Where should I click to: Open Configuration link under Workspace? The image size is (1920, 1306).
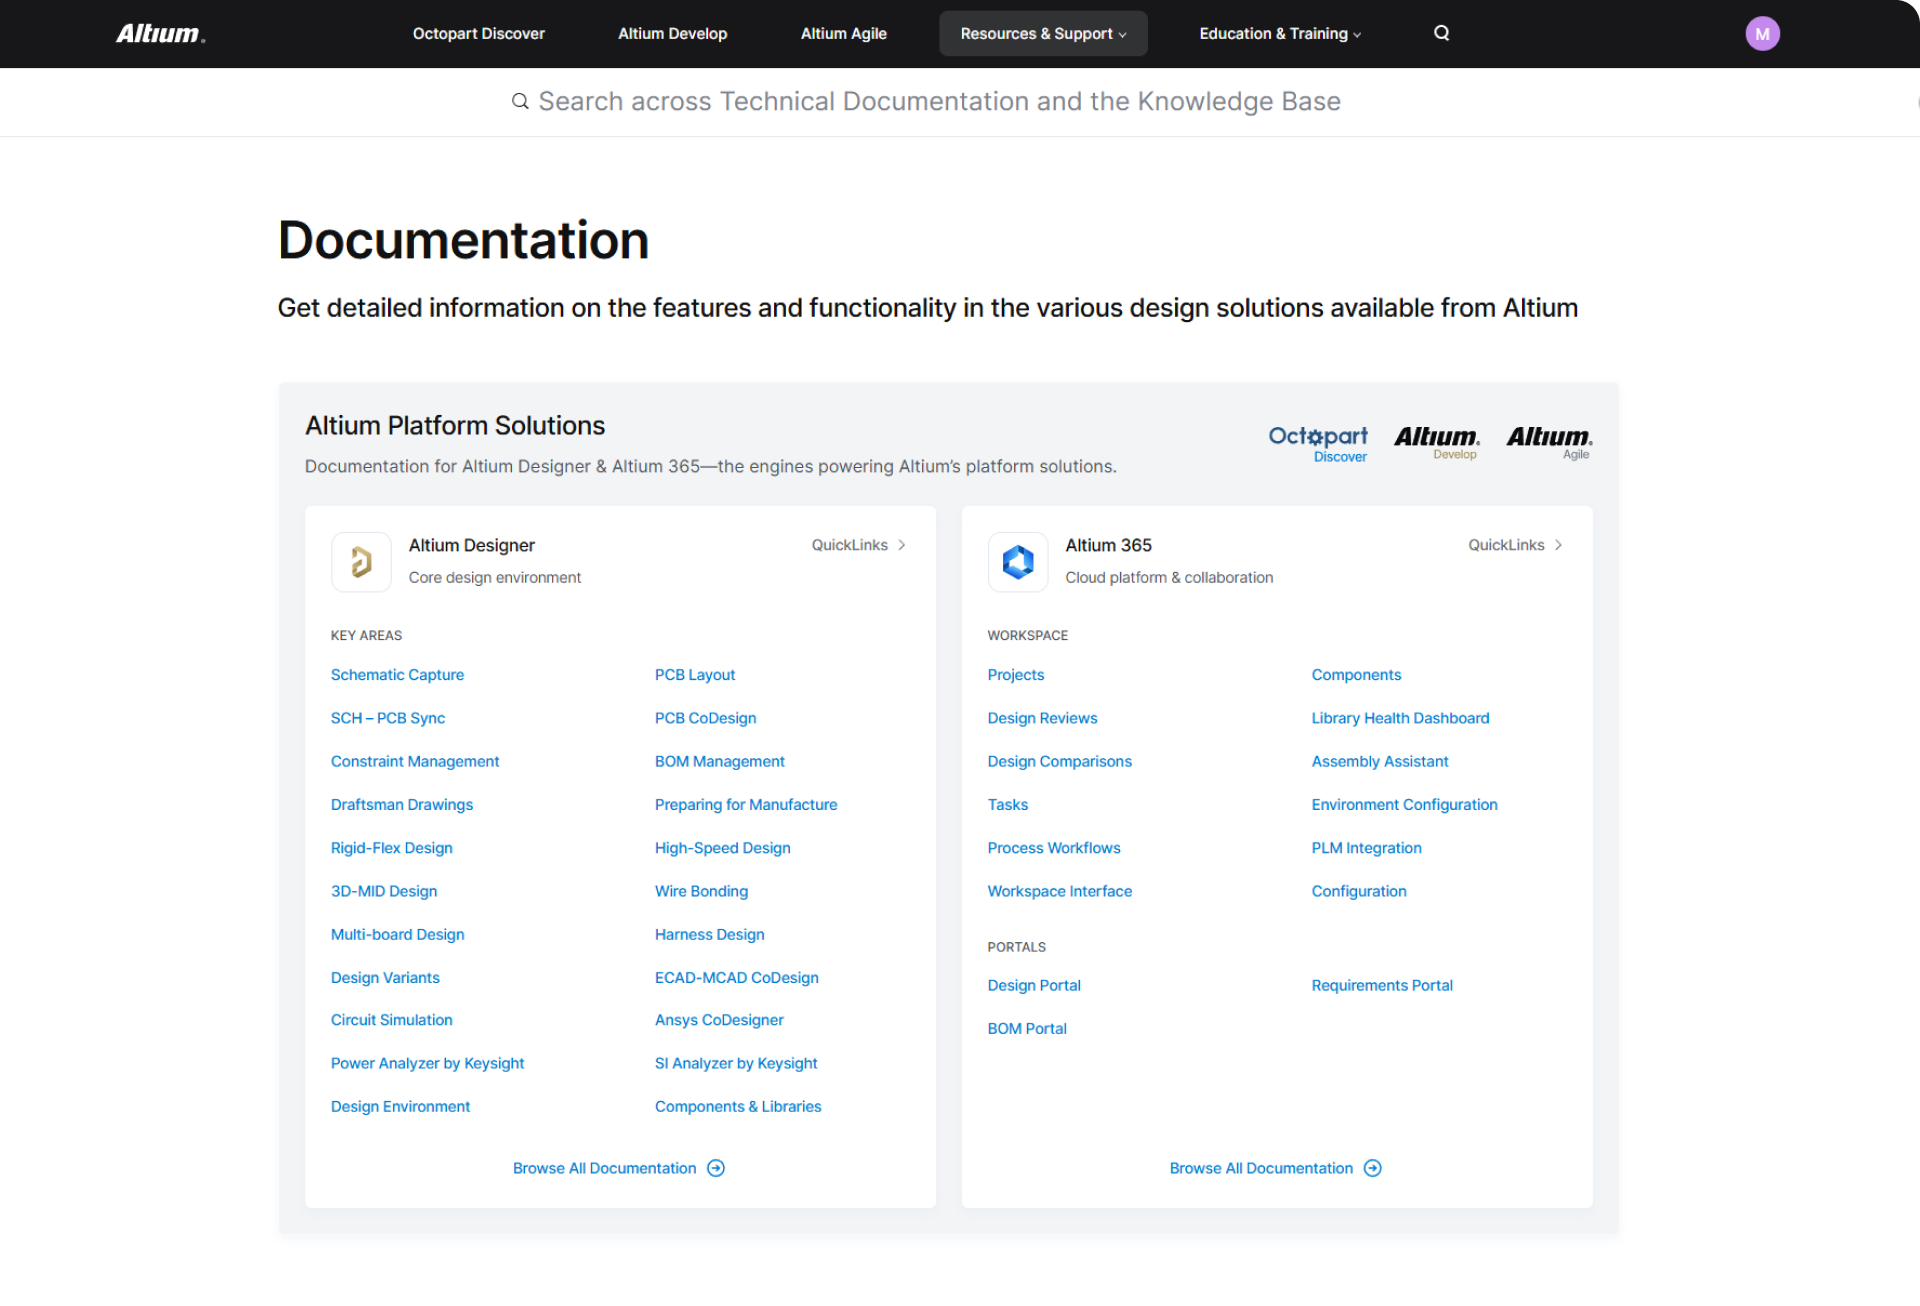tap(1359, 891)
